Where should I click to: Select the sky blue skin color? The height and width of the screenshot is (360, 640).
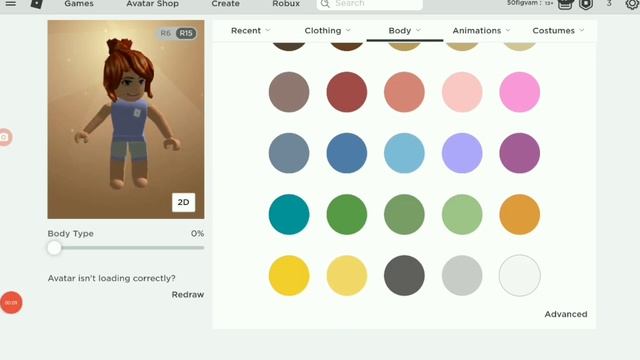tap(404, 153)
